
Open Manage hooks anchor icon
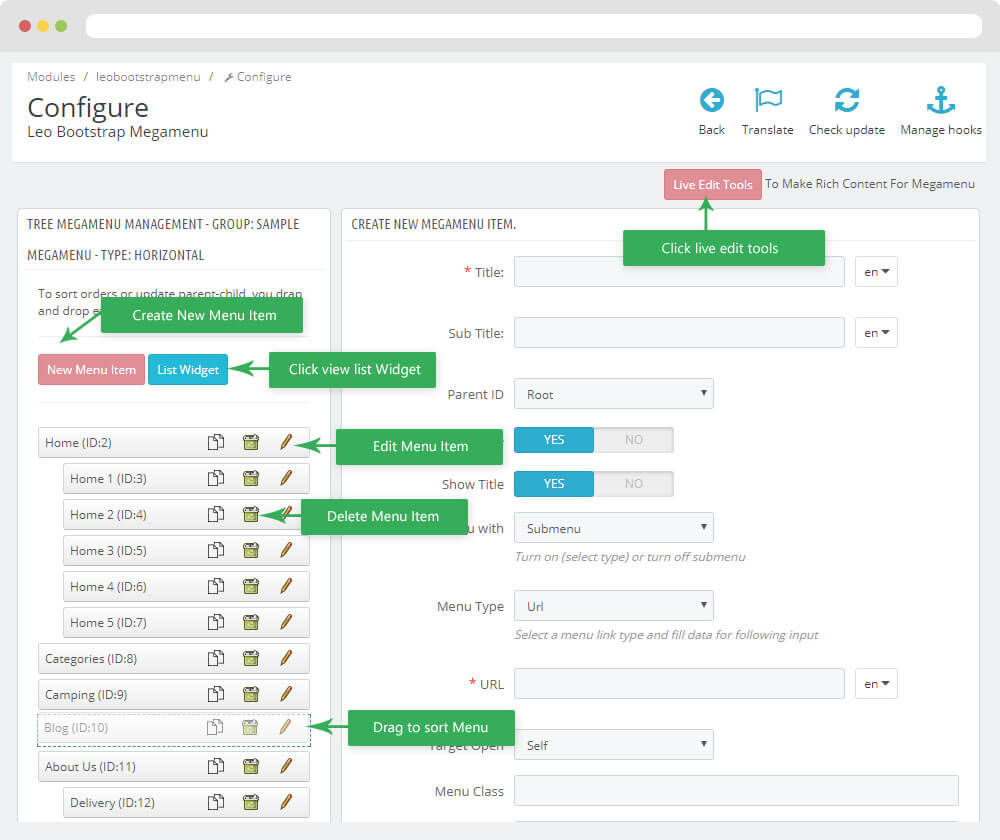[940, 100]
